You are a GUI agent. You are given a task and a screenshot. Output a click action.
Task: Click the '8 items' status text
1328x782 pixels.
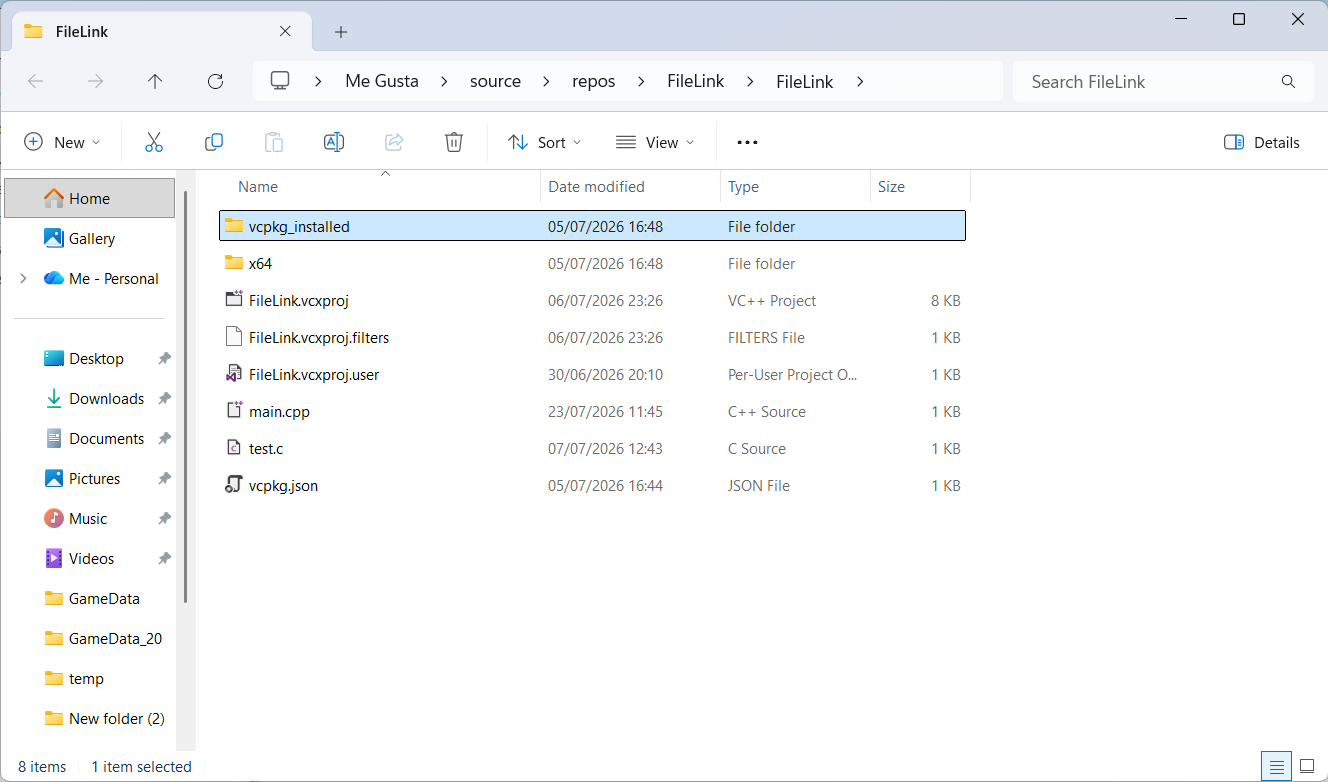coord(42,767)
